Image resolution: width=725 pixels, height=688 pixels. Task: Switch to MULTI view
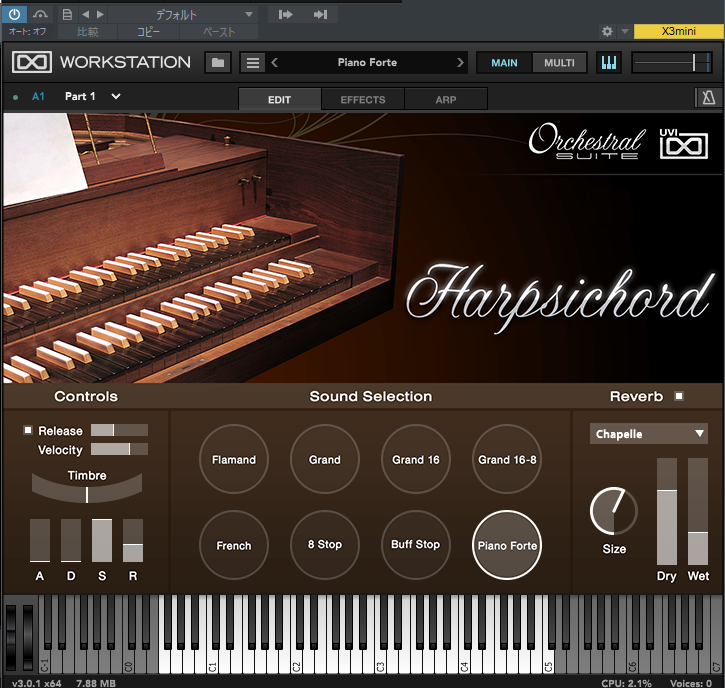pyautogui.click(x=559, y=63)
